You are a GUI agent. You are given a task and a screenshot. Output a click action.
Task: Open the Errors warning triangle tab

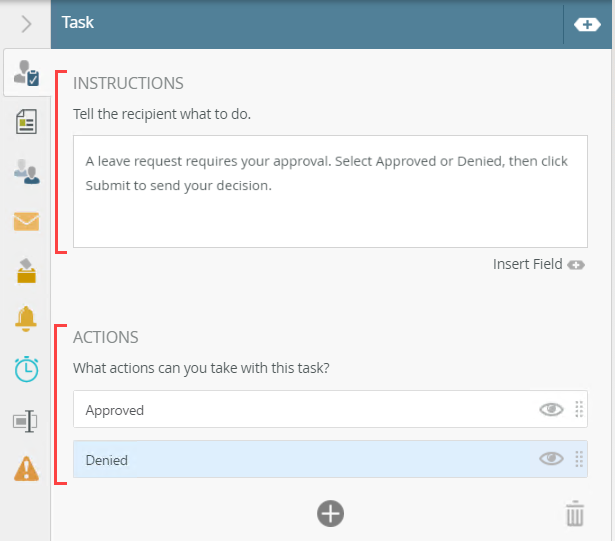point(26,468)
